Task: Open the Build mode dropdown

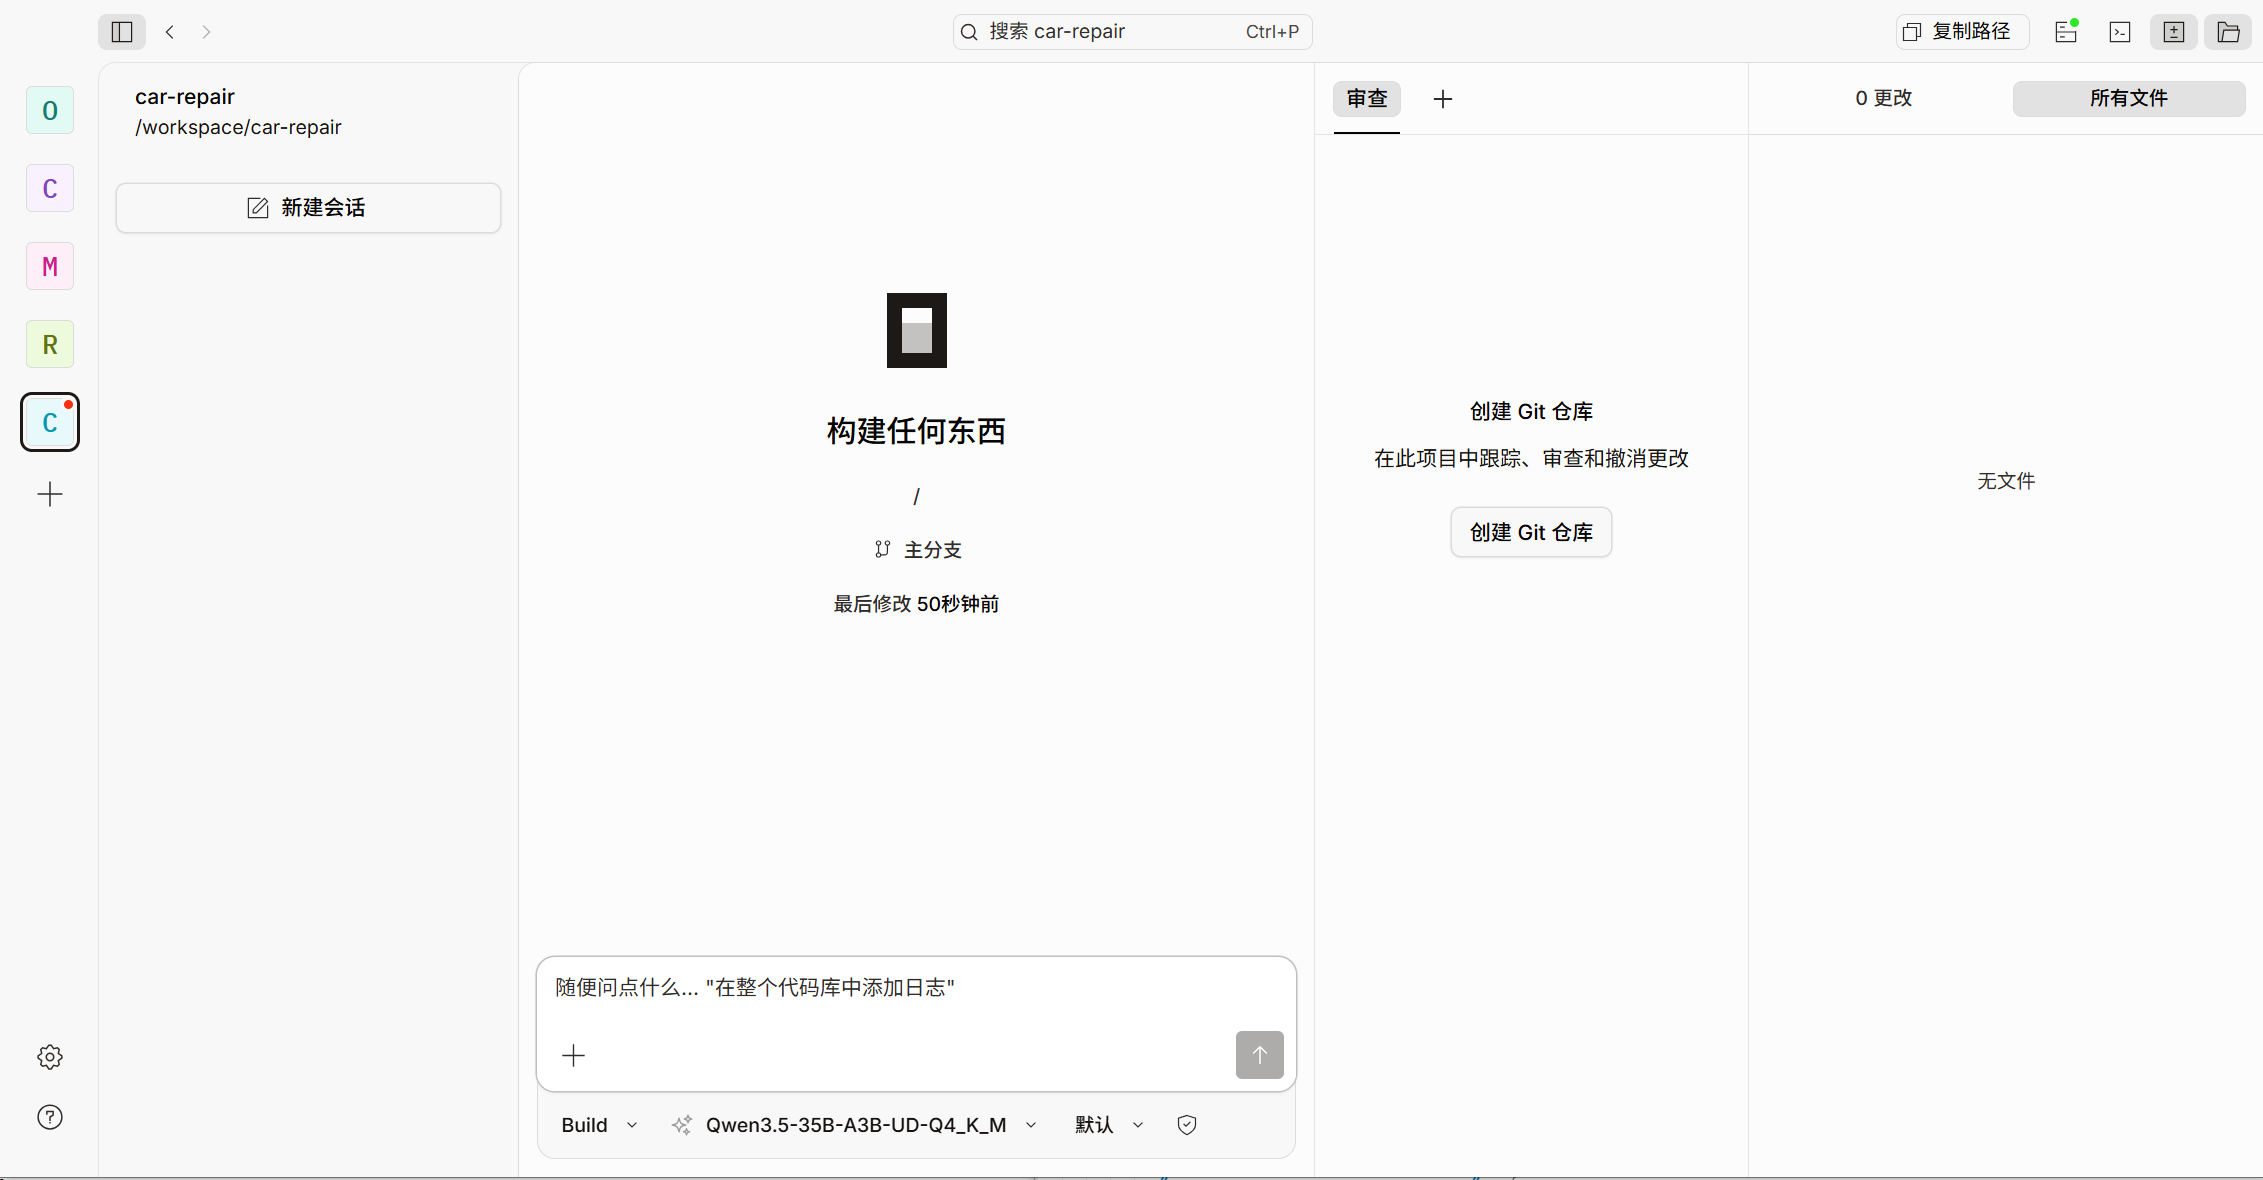Action: [598, 1125]
